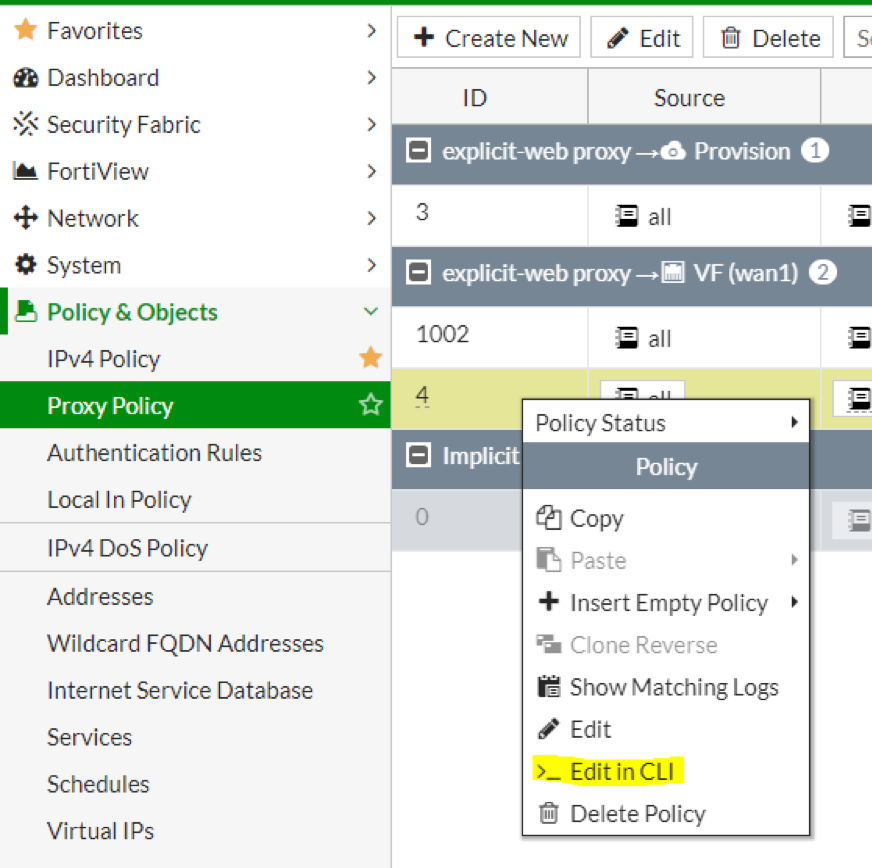
Task: Choose Copy from the context menu
Action: pyautogui.click(x=666, y=518)
